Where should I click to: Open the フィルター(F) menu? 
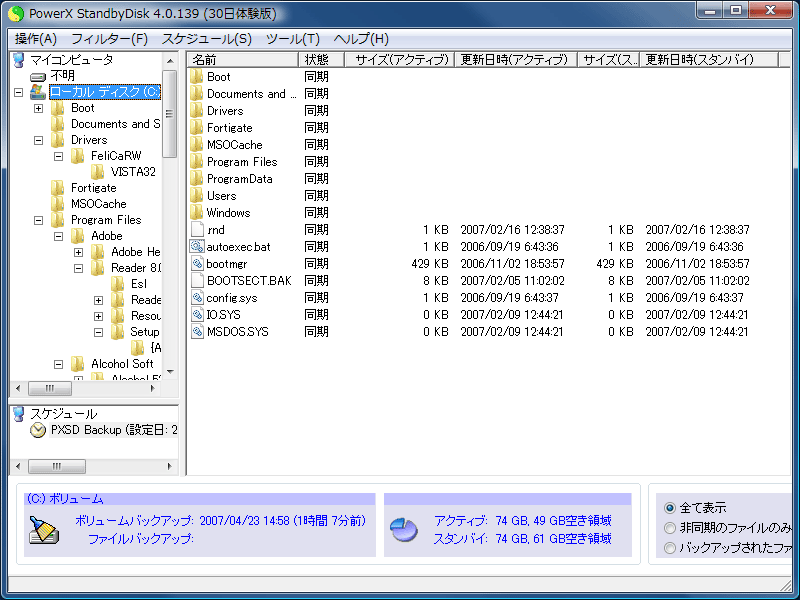click(109, 39)
